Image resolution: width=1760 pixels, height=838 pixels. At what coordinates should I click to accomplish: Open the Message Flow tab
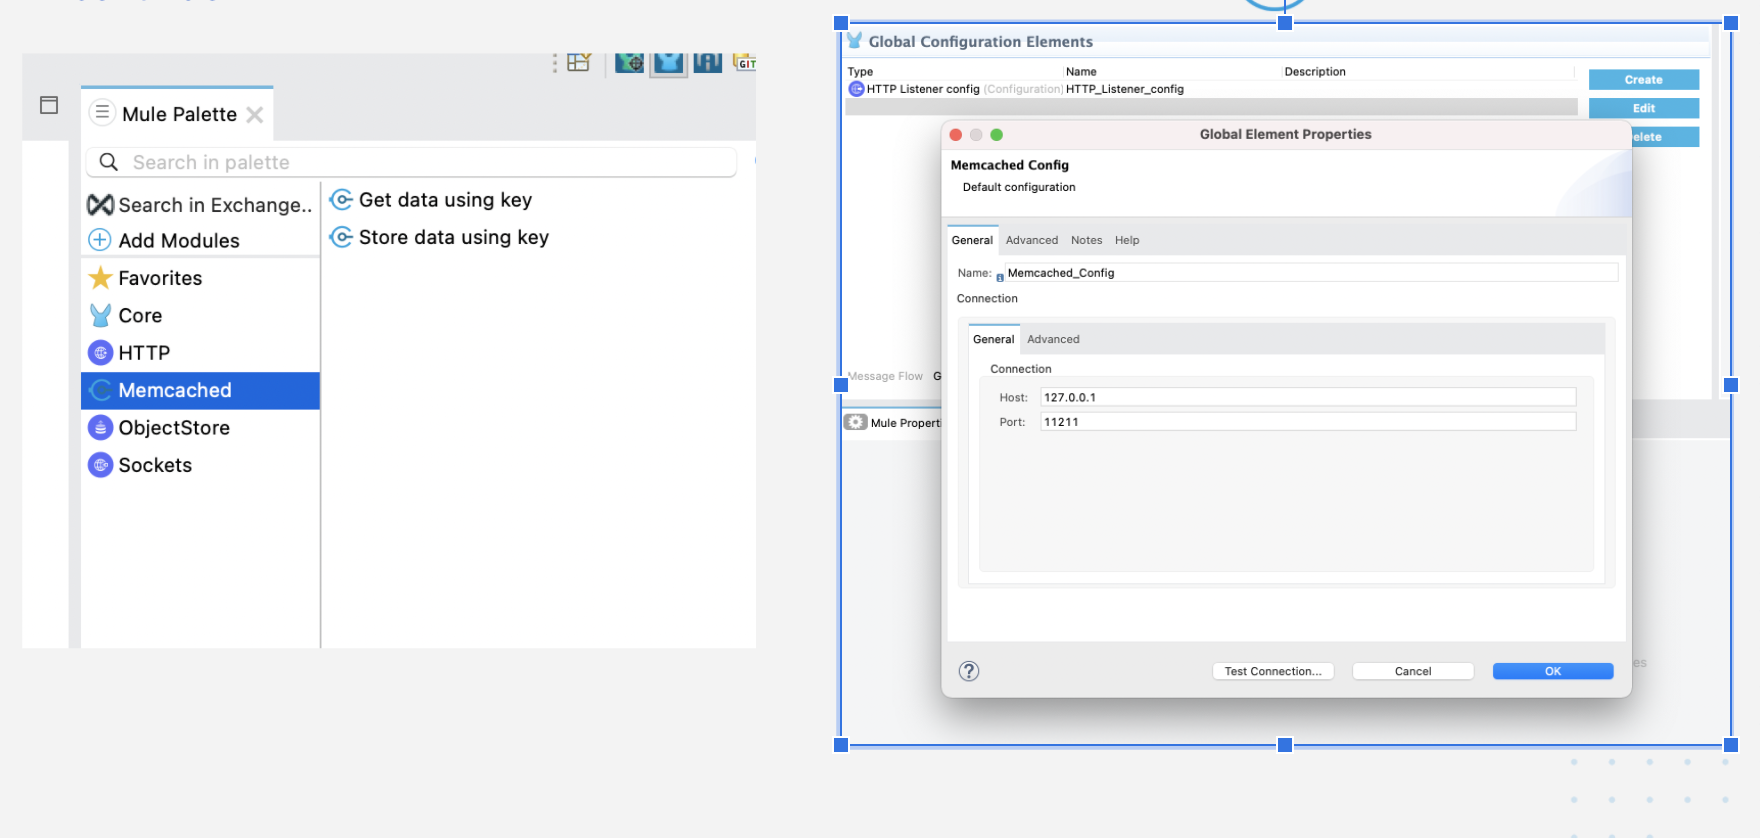885,376
